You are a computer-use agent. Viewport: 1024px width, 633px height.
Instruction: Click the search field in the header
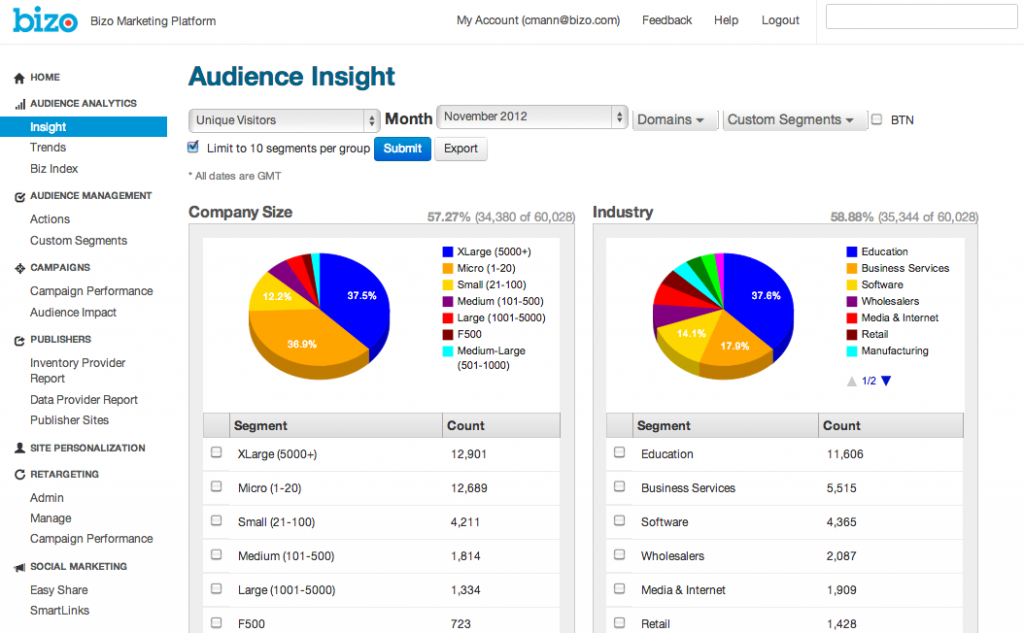[921, 16]
